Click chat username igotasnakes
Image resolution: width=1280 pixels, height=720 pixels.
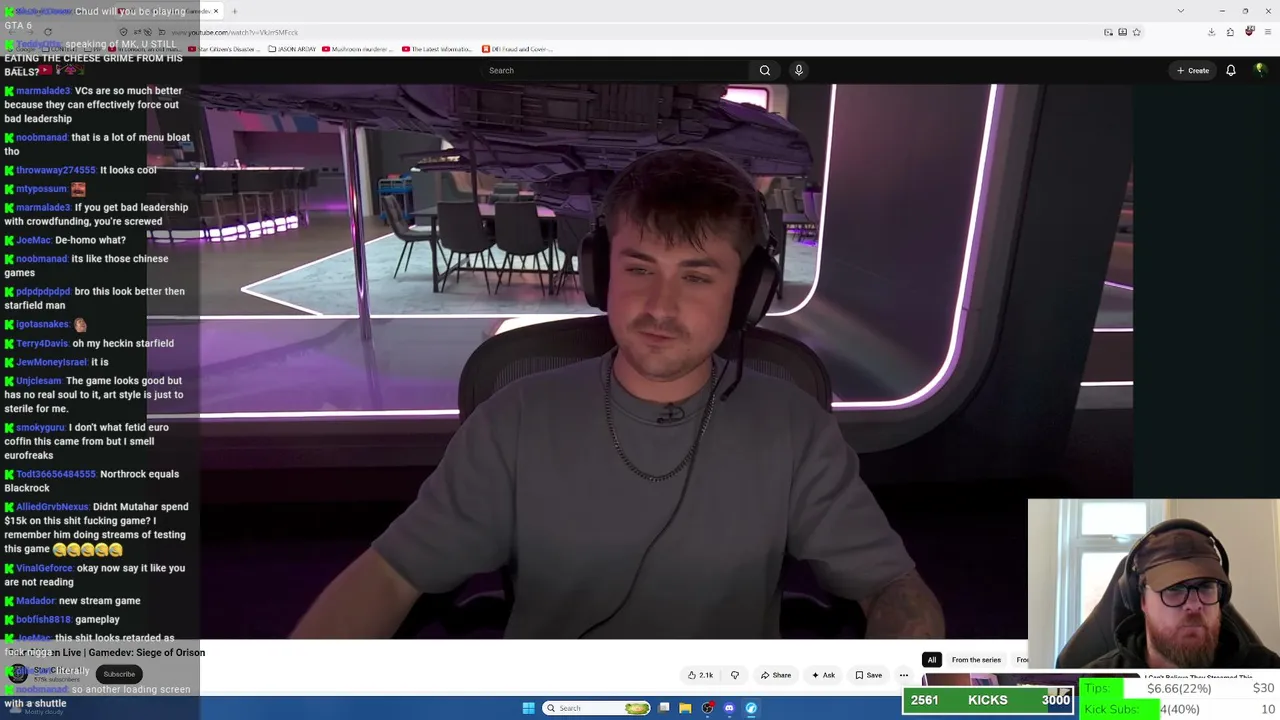tap(42, 325)
